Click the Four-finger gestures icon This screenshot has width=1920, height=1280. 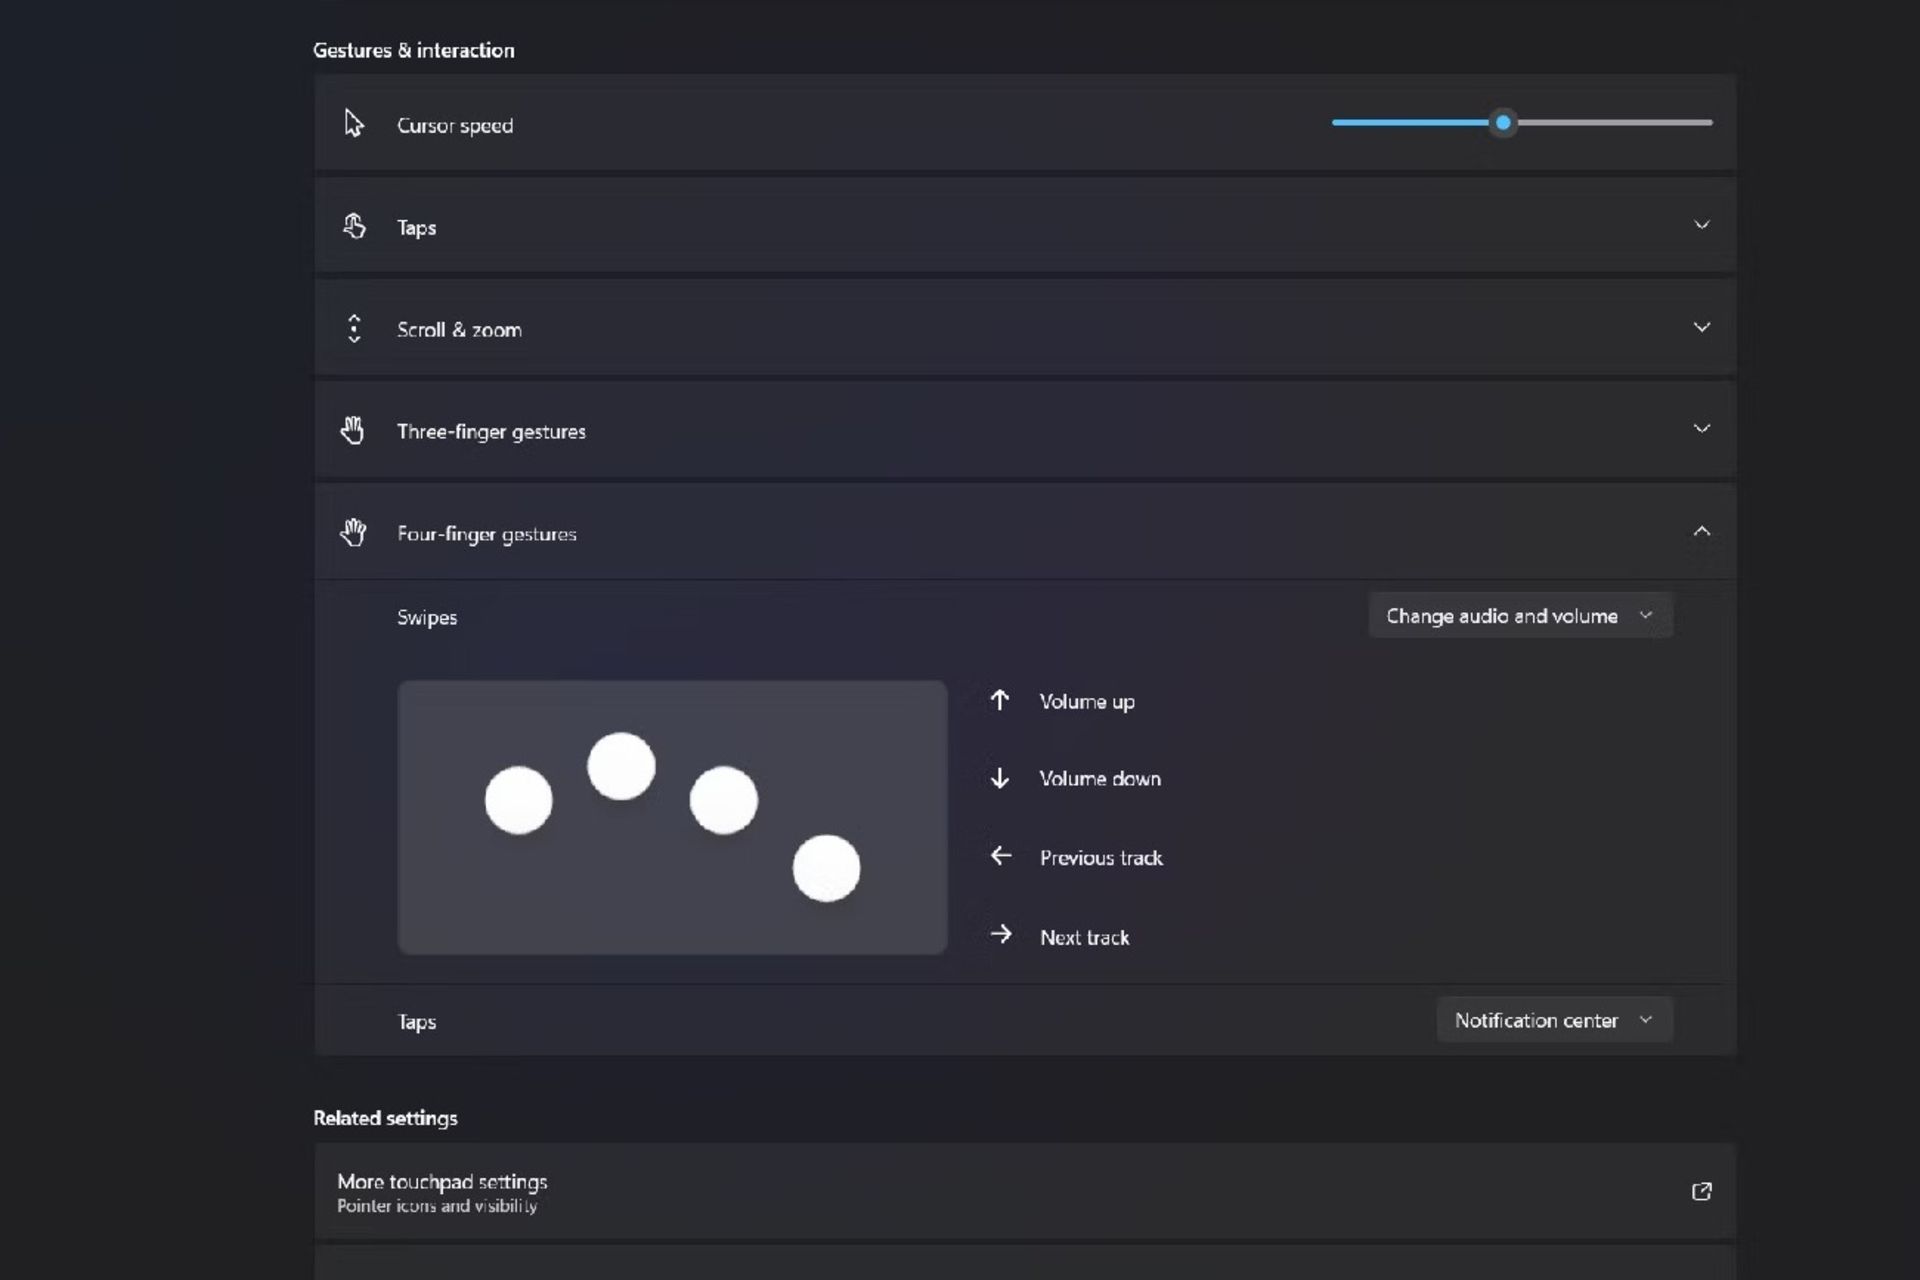(353, 531)
